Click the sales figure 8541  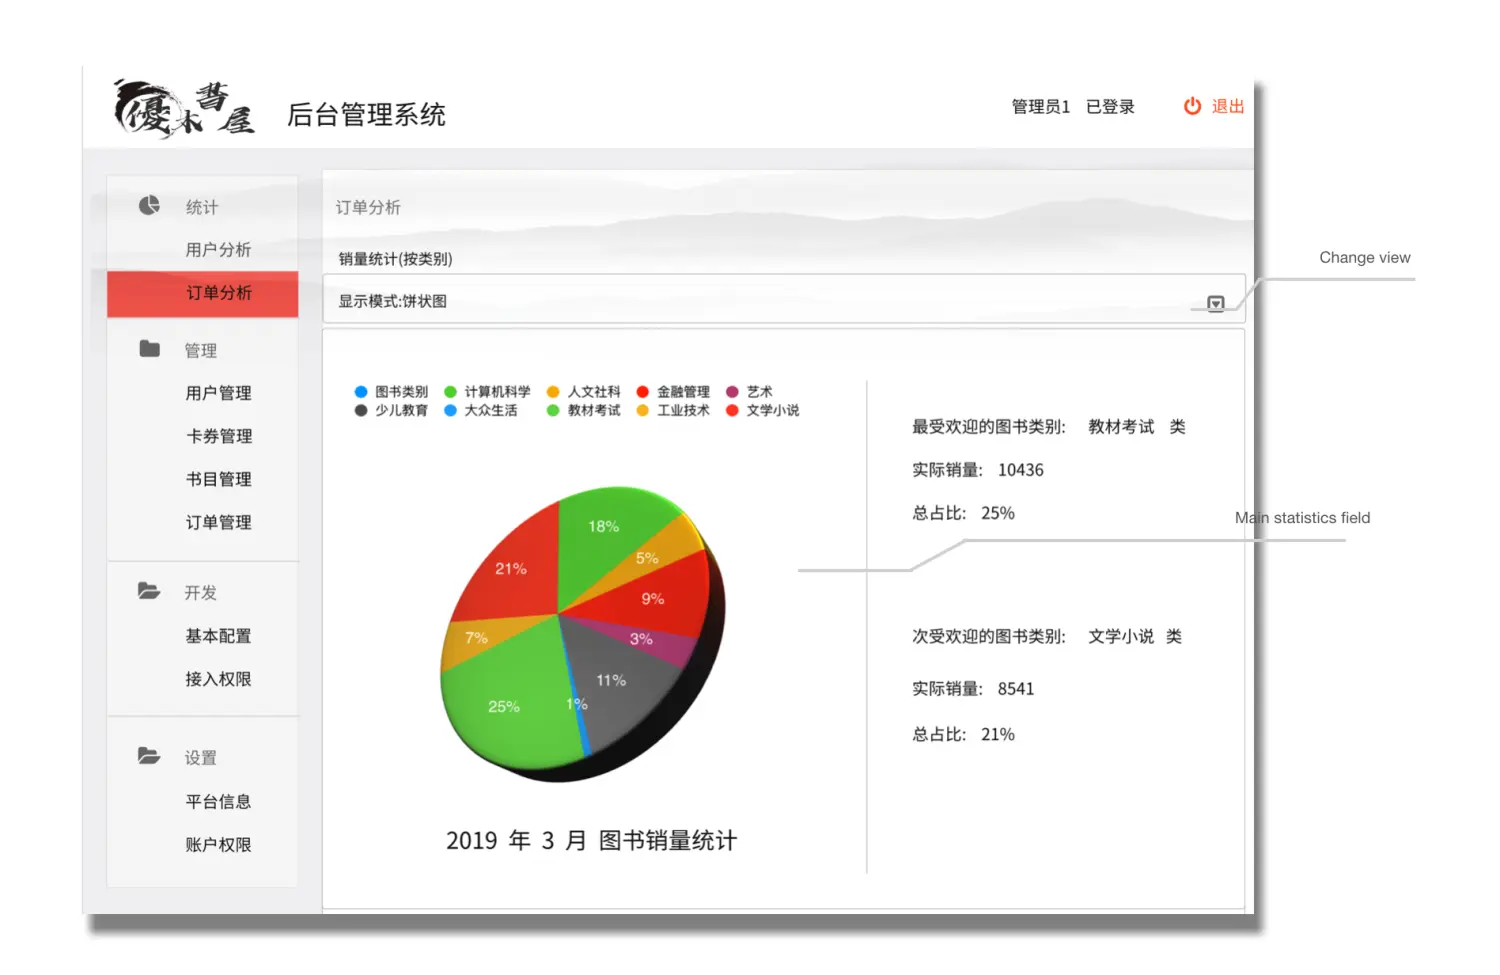[1016, 689]
